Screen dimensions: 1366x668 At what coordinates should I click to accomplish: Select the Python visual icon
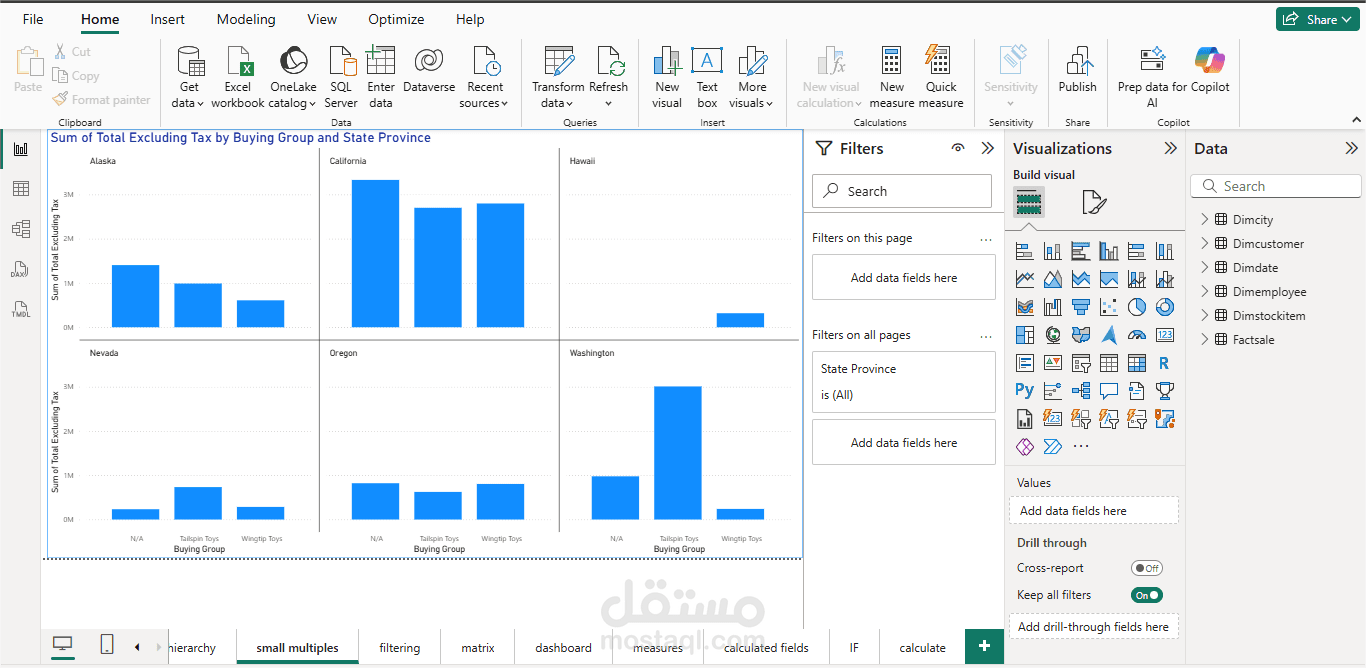click(1025, 390)
